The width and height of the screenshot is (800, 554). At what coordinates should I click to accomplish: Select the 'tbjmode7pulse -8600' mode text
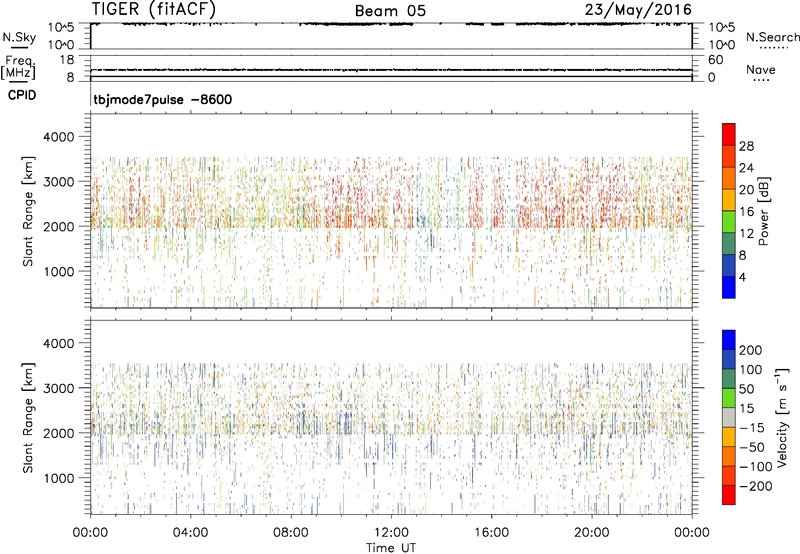163,99
